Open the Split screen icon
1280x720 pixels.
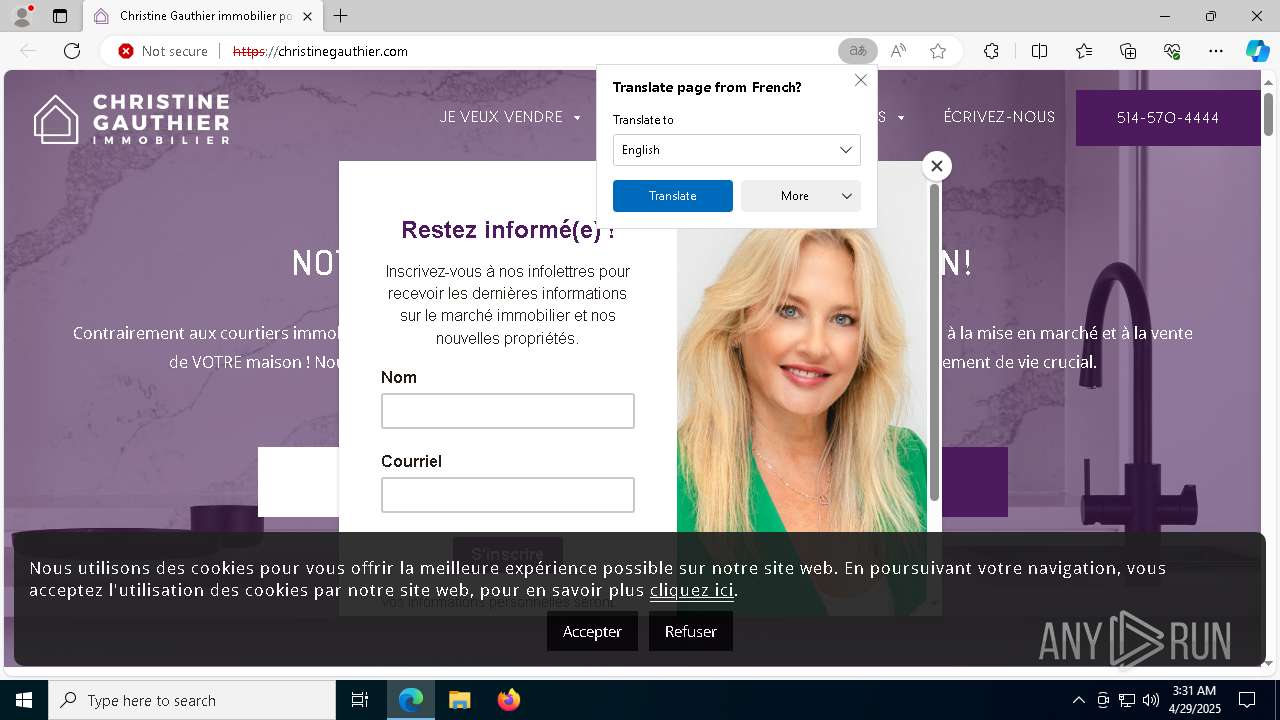coord(1039,51)
